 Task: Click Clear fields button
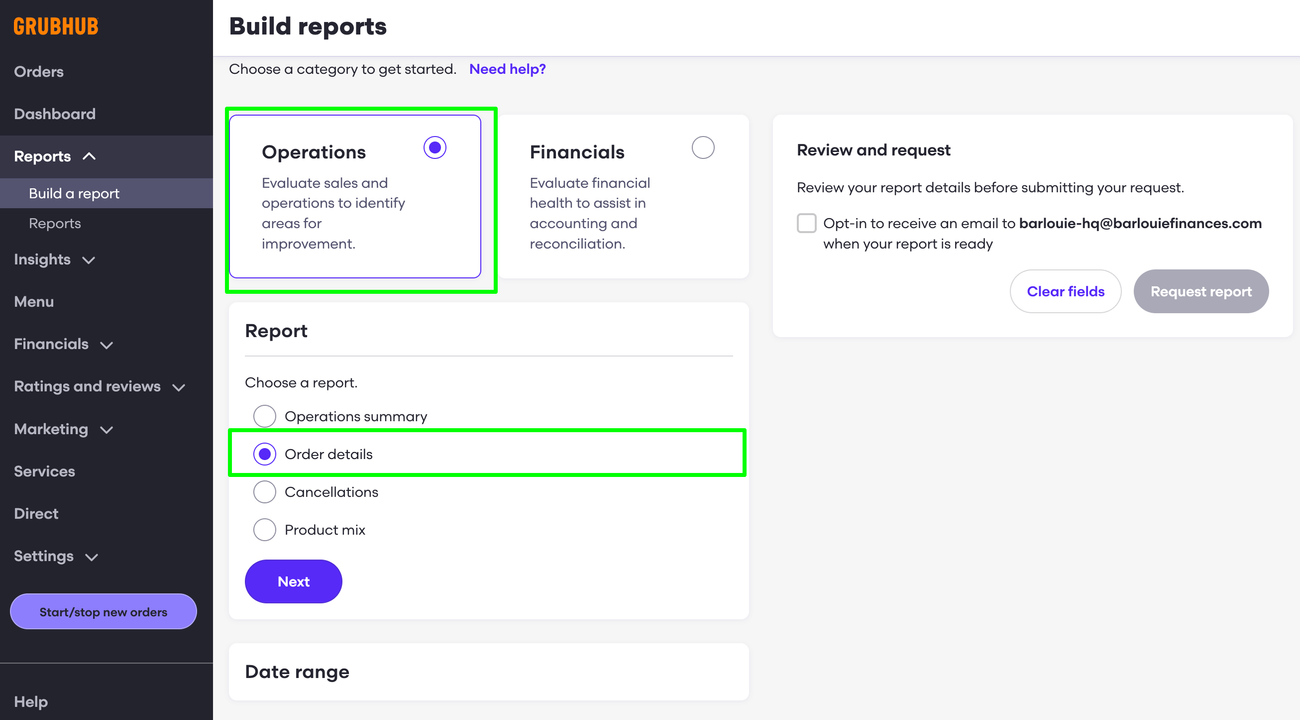[x=1065, y=292]
